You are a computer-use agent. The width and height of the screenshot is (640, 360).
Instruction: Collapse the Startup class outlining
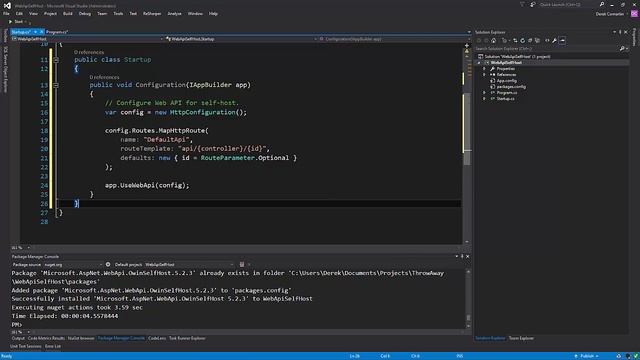56,60
